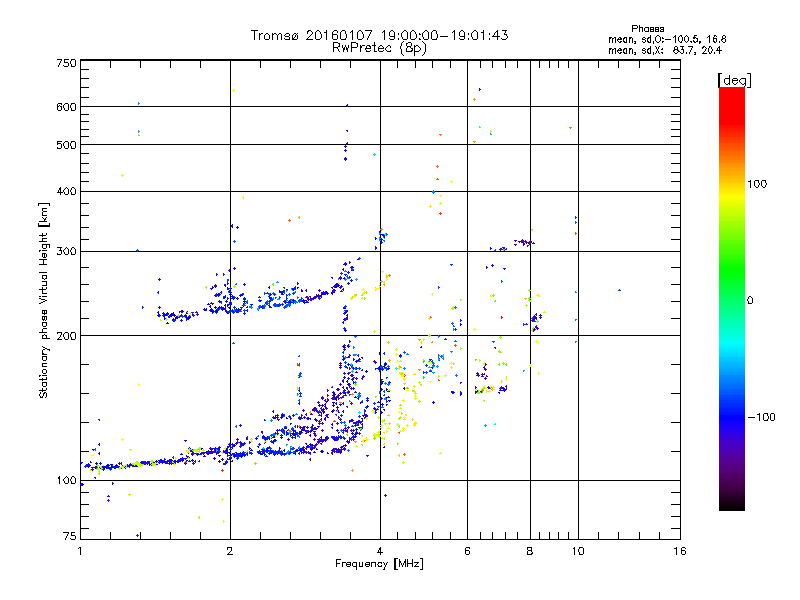800x600 pixels.
Task: Click the 'mean, sd,O:-100.5, 16.8' line
Action: tap(667, 39)
